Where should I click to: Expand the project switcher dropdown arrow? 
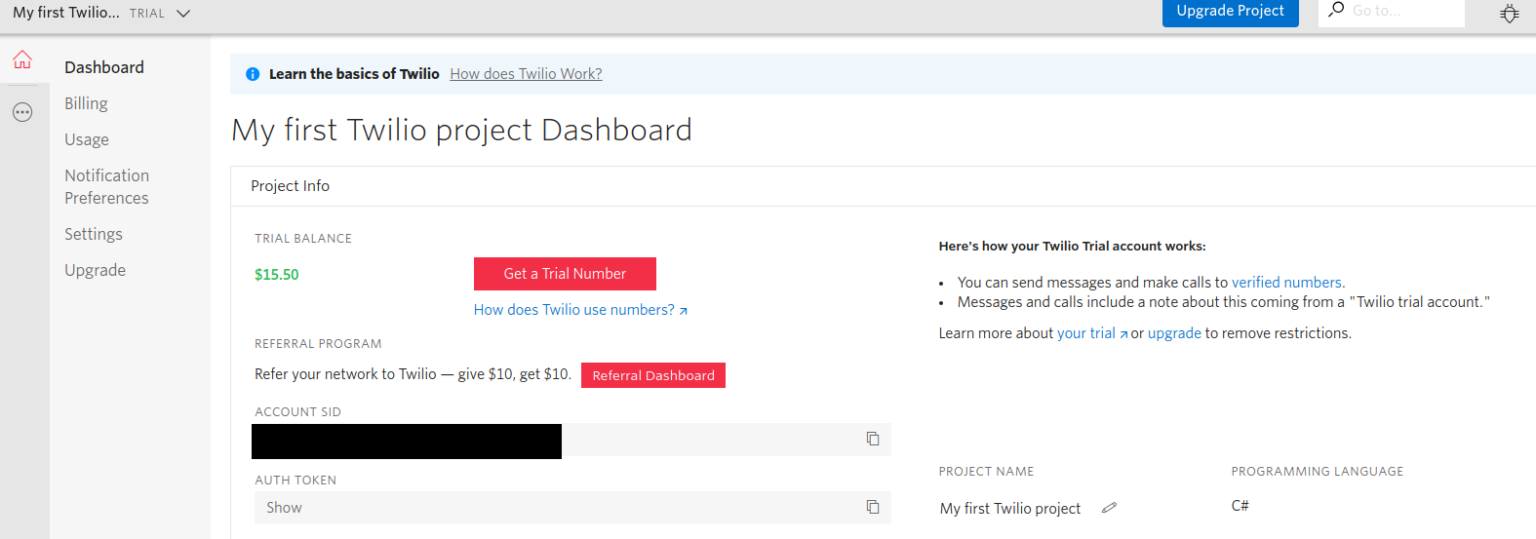click(x=182, y=13)
